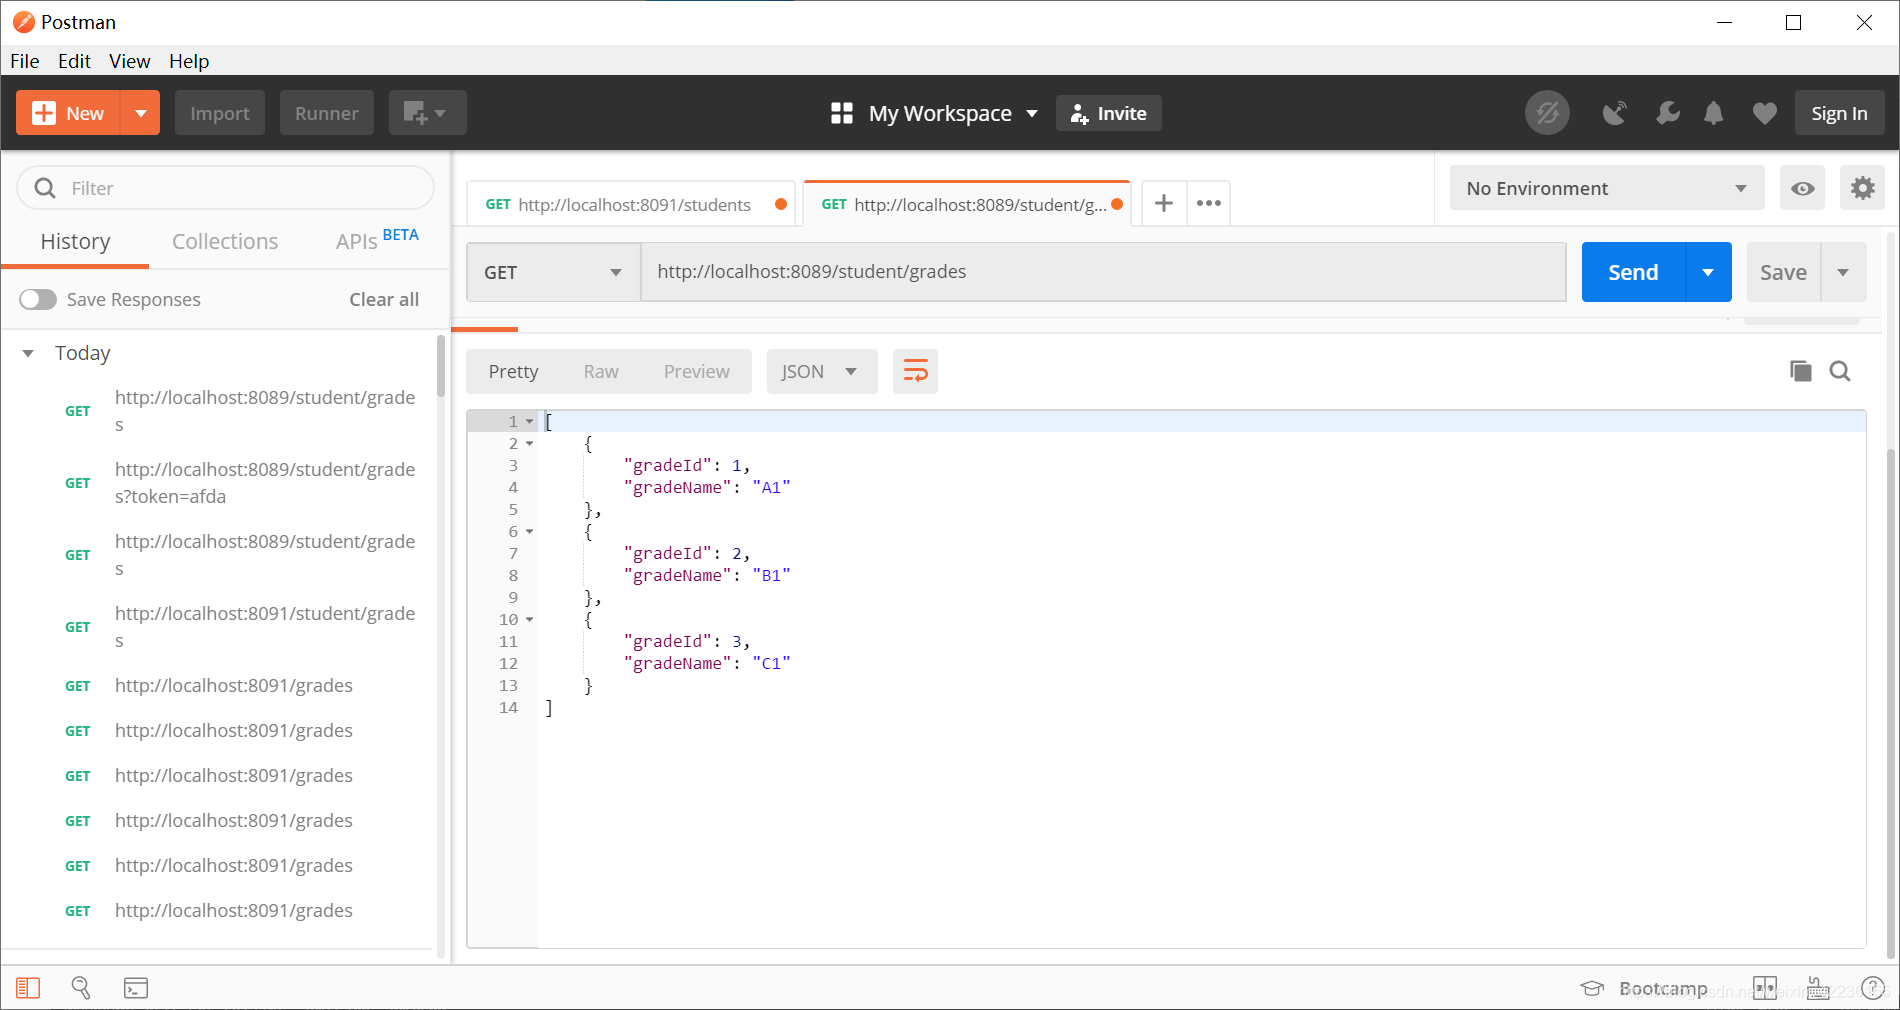
Task: Open the Save button dropdown arrow
Action: pos(1843,272)
